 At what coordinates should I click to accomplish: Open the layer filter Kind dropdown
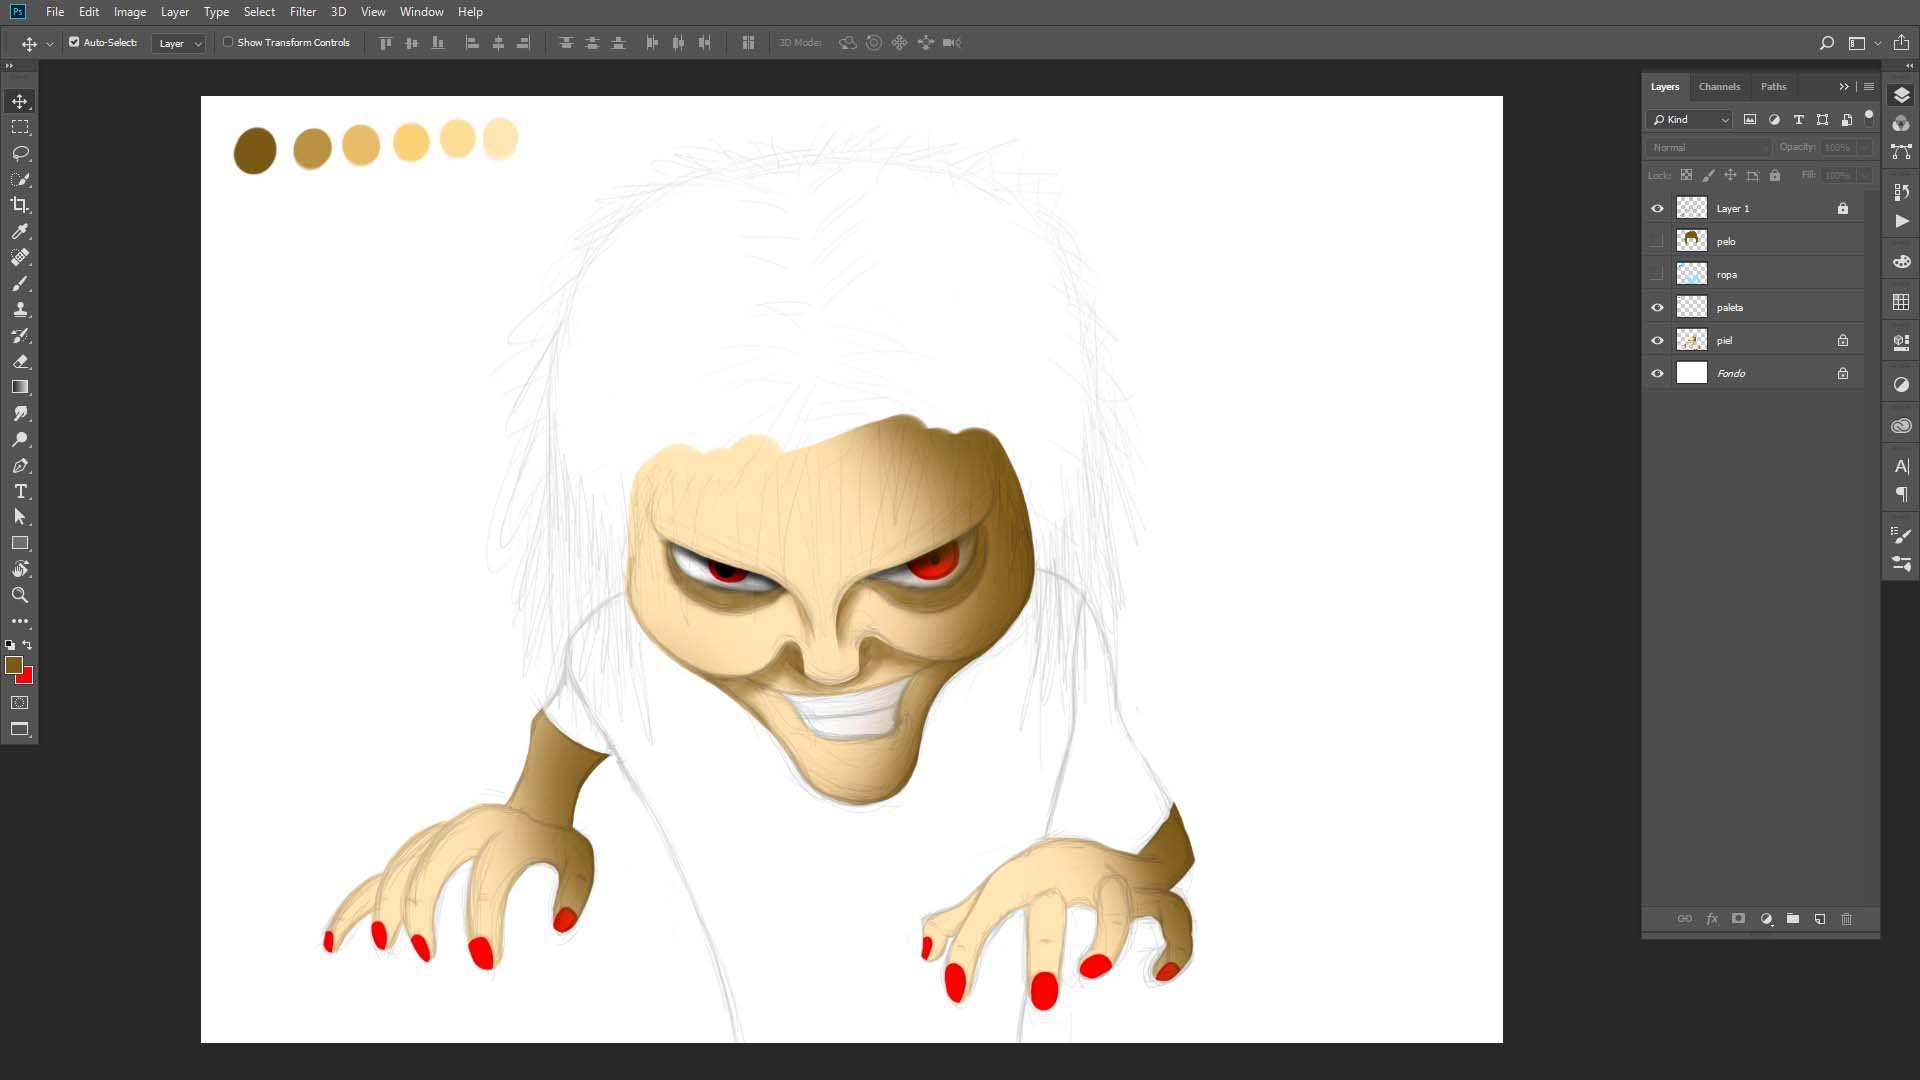click(x=1690, y=120)
